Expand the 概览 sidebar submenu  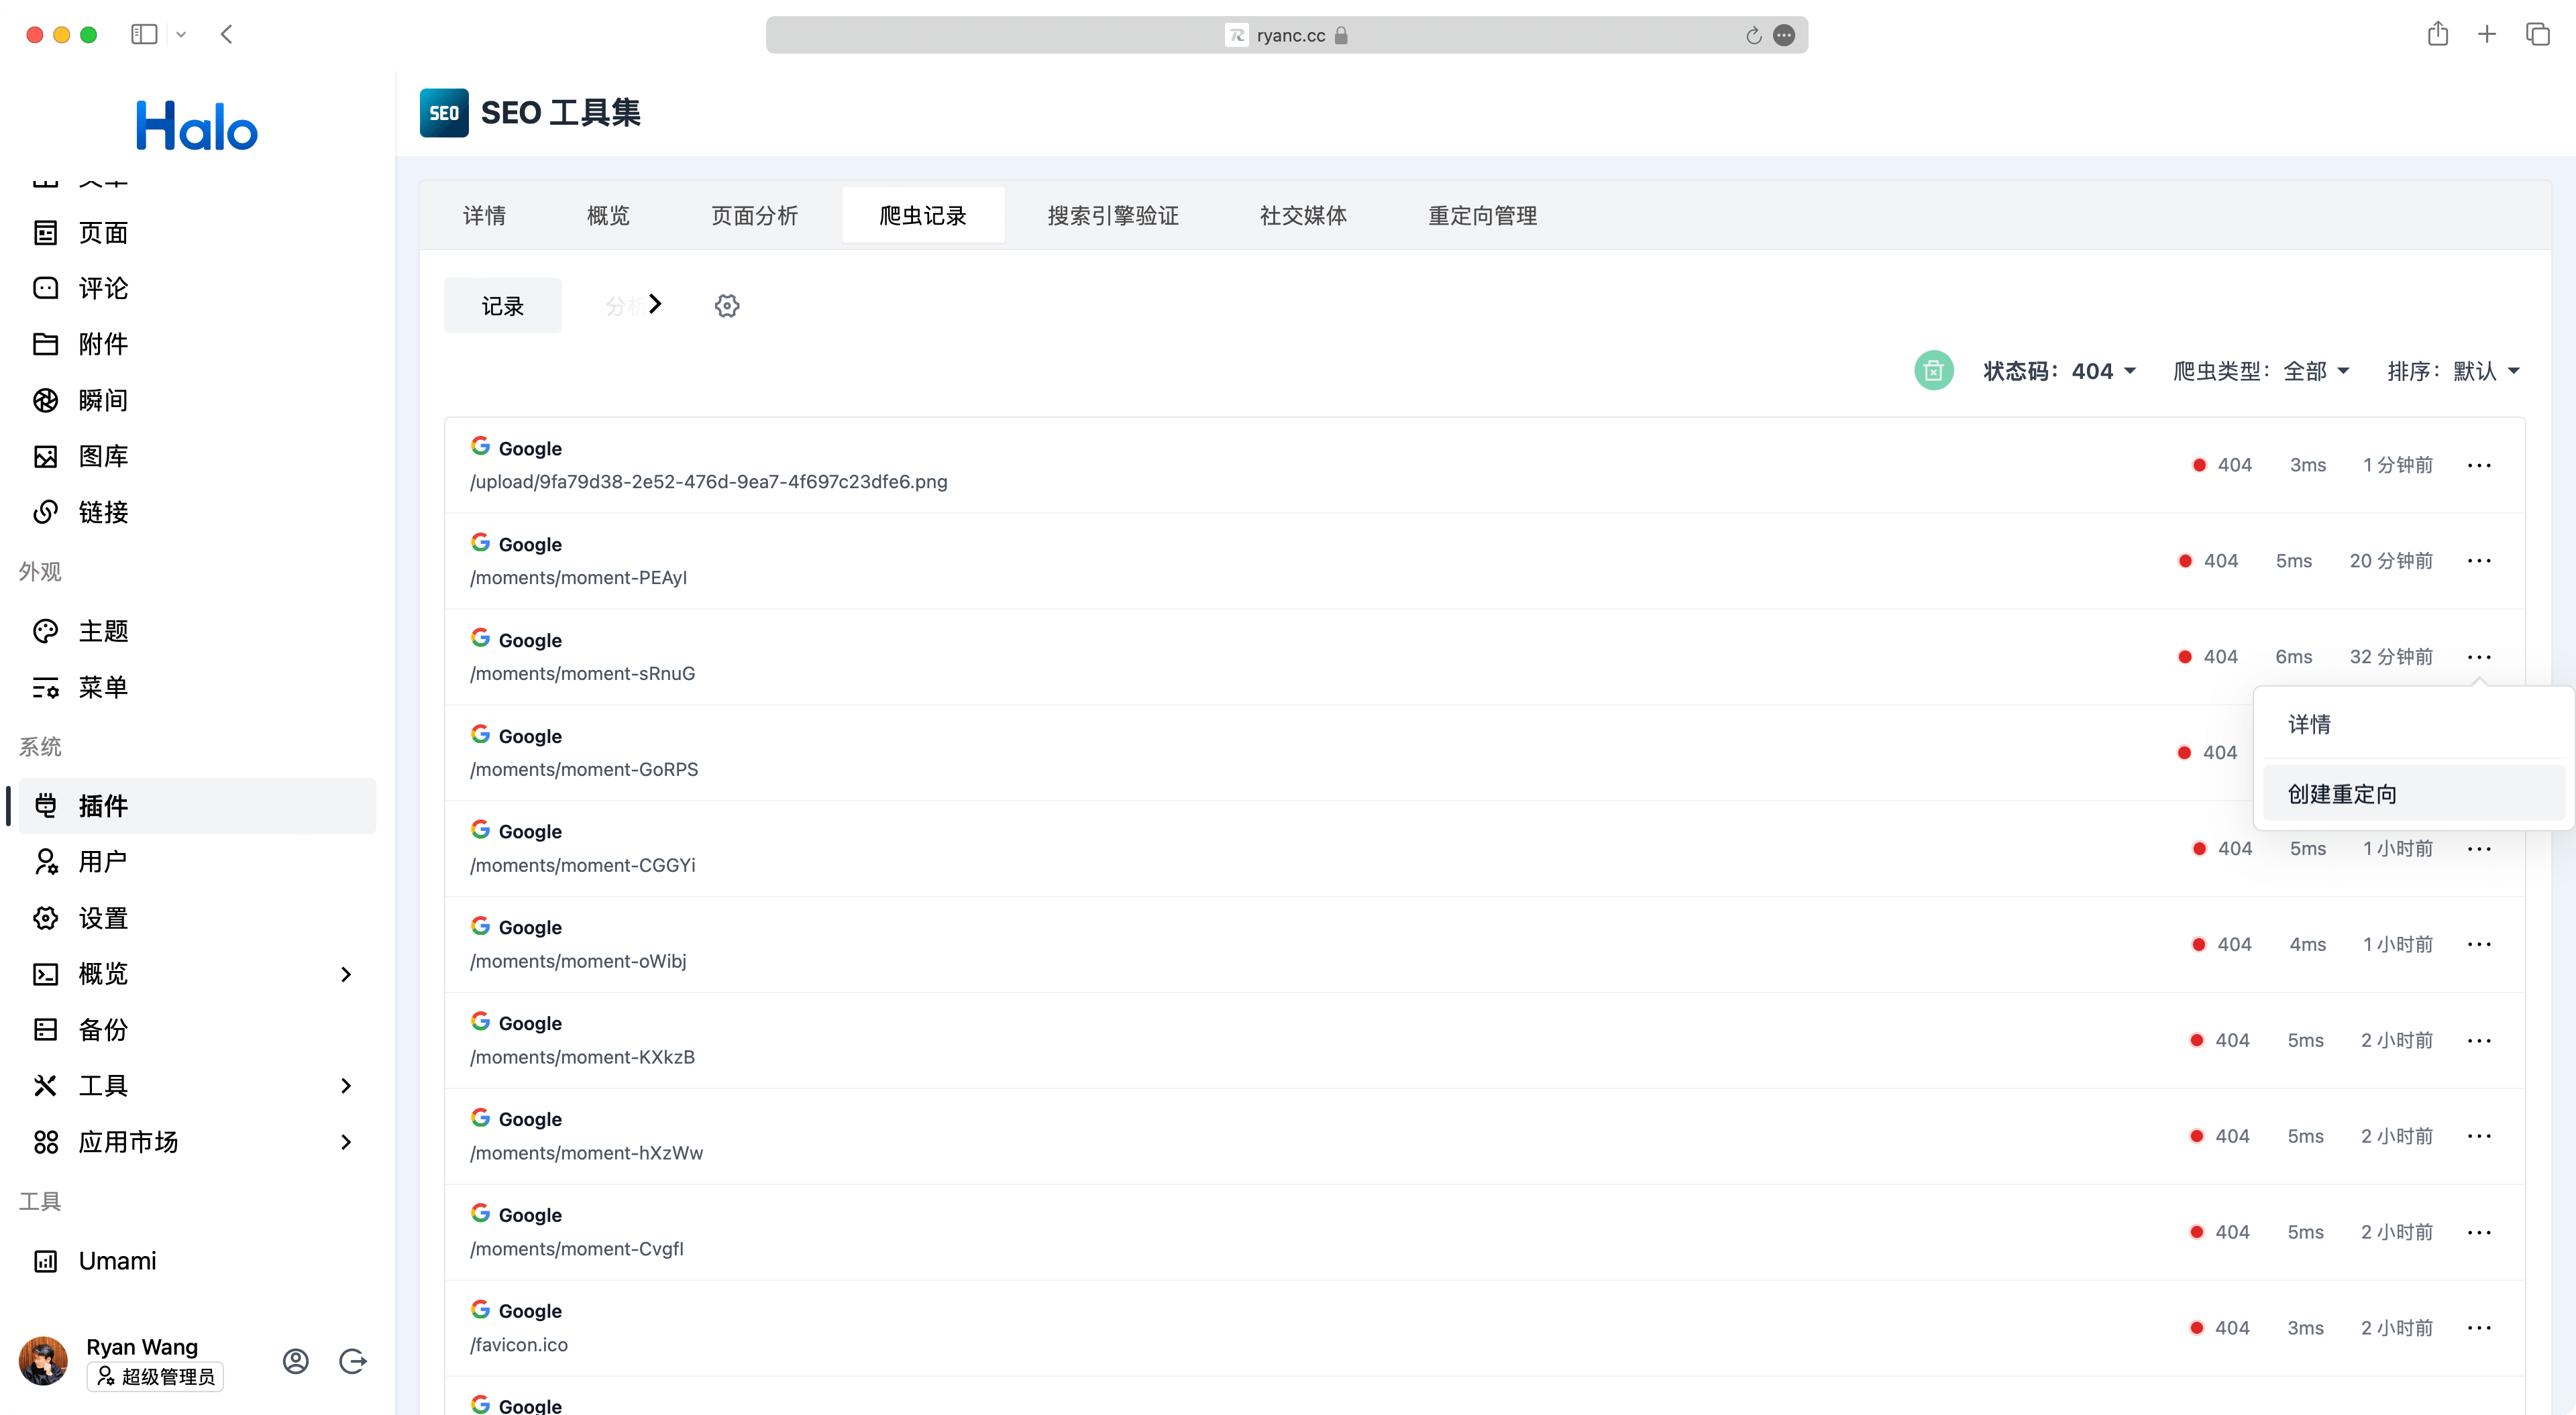coord(346,974)
